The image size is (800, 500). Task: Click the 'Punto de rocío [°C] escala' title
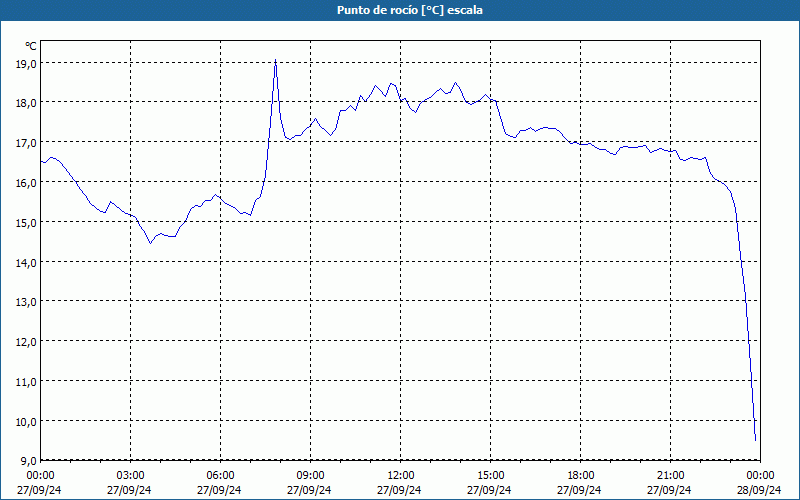(410, 10)
